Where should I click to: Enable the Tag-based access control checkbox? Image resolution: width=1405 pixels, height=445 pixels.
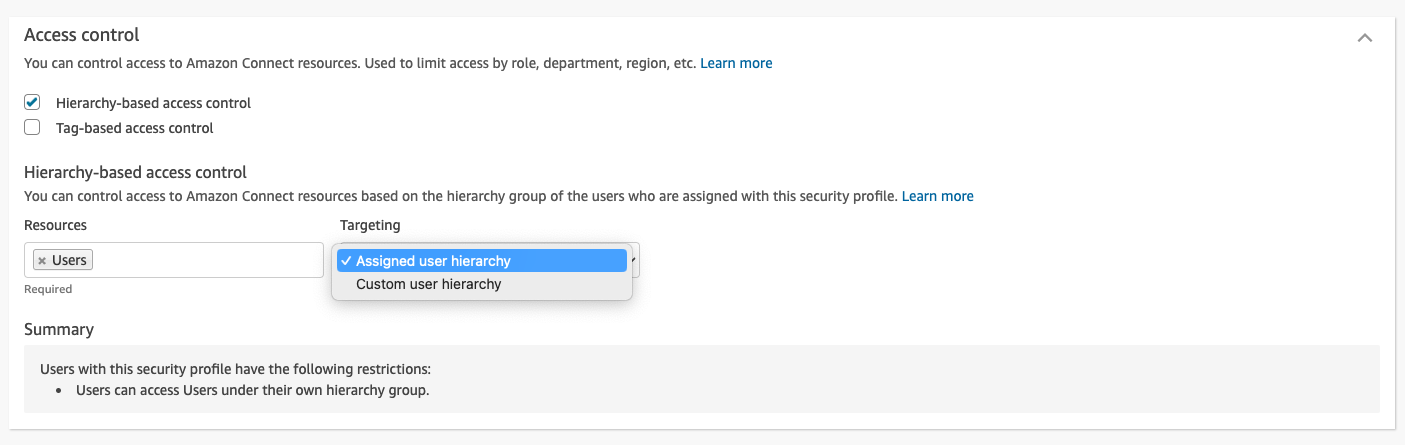[32, 127]
